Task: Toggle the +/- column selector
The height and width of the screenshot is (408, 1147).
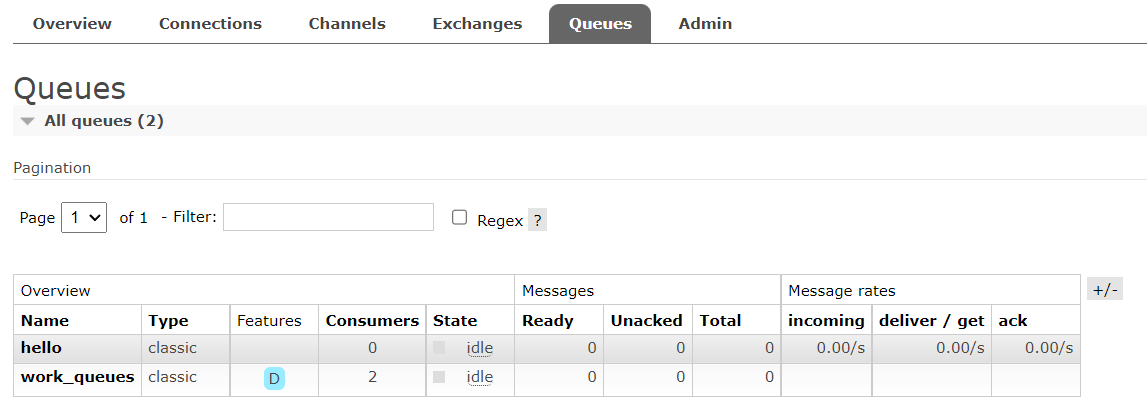Action: (x=1106, y=290)
